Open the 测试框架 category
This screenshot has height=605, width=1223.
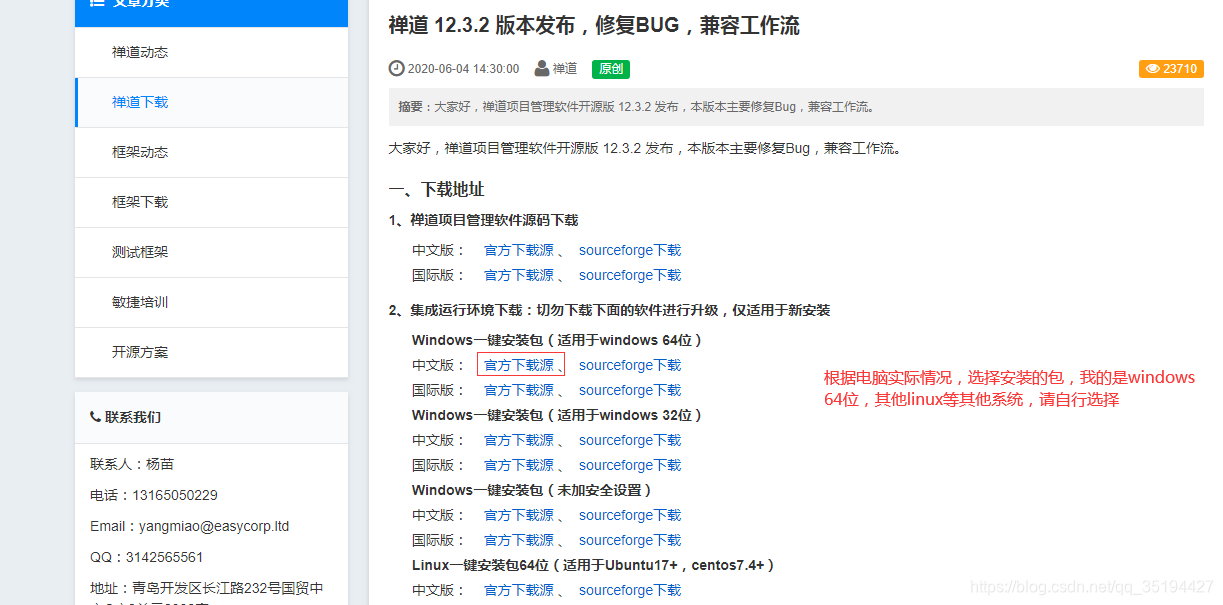click(x=211, y=252)
